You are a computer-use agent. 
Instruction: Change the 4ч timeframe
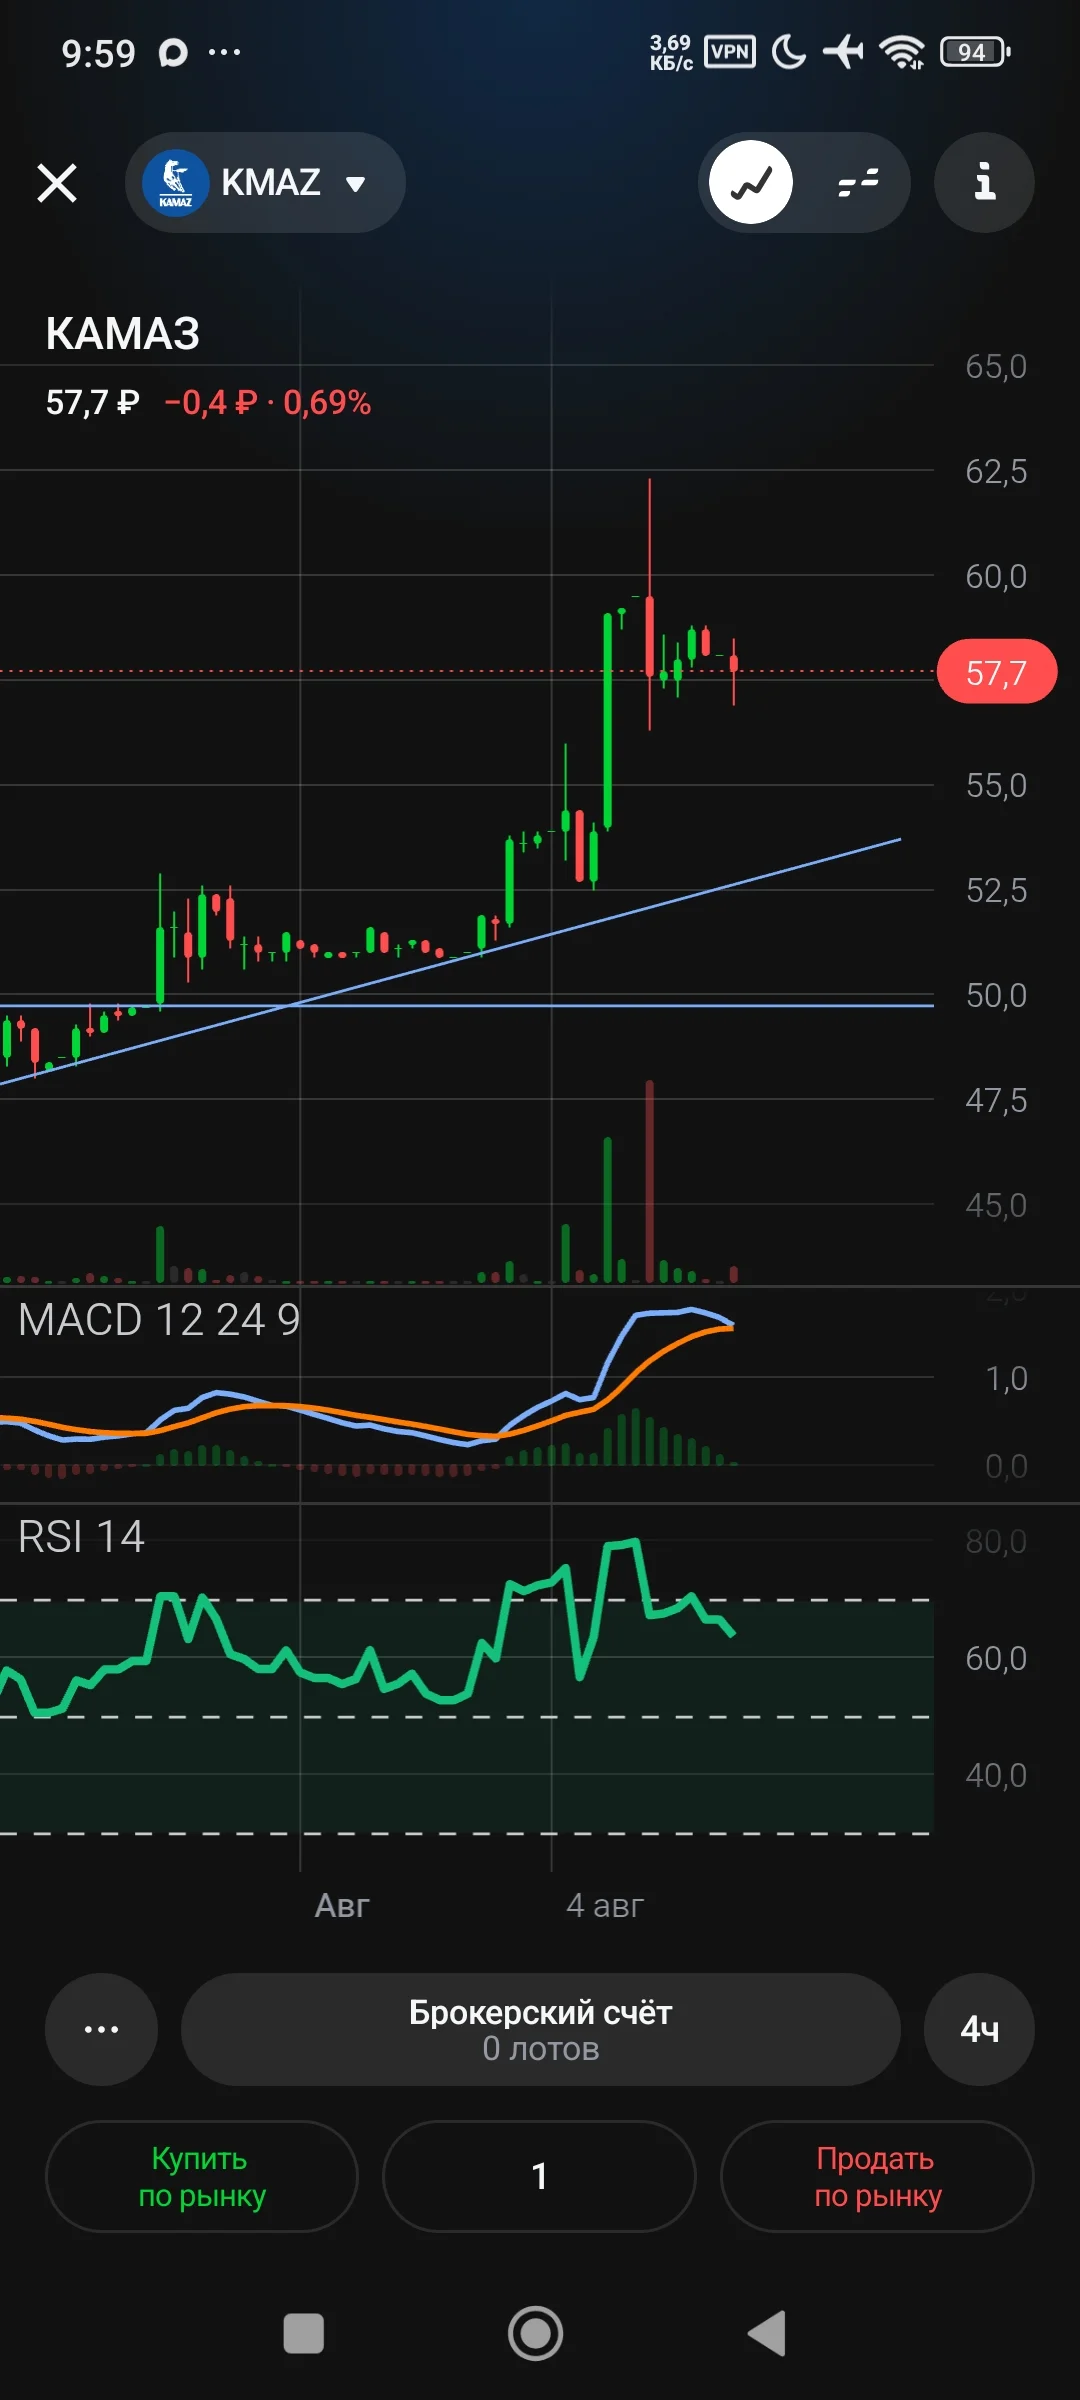click(979, 2029)
